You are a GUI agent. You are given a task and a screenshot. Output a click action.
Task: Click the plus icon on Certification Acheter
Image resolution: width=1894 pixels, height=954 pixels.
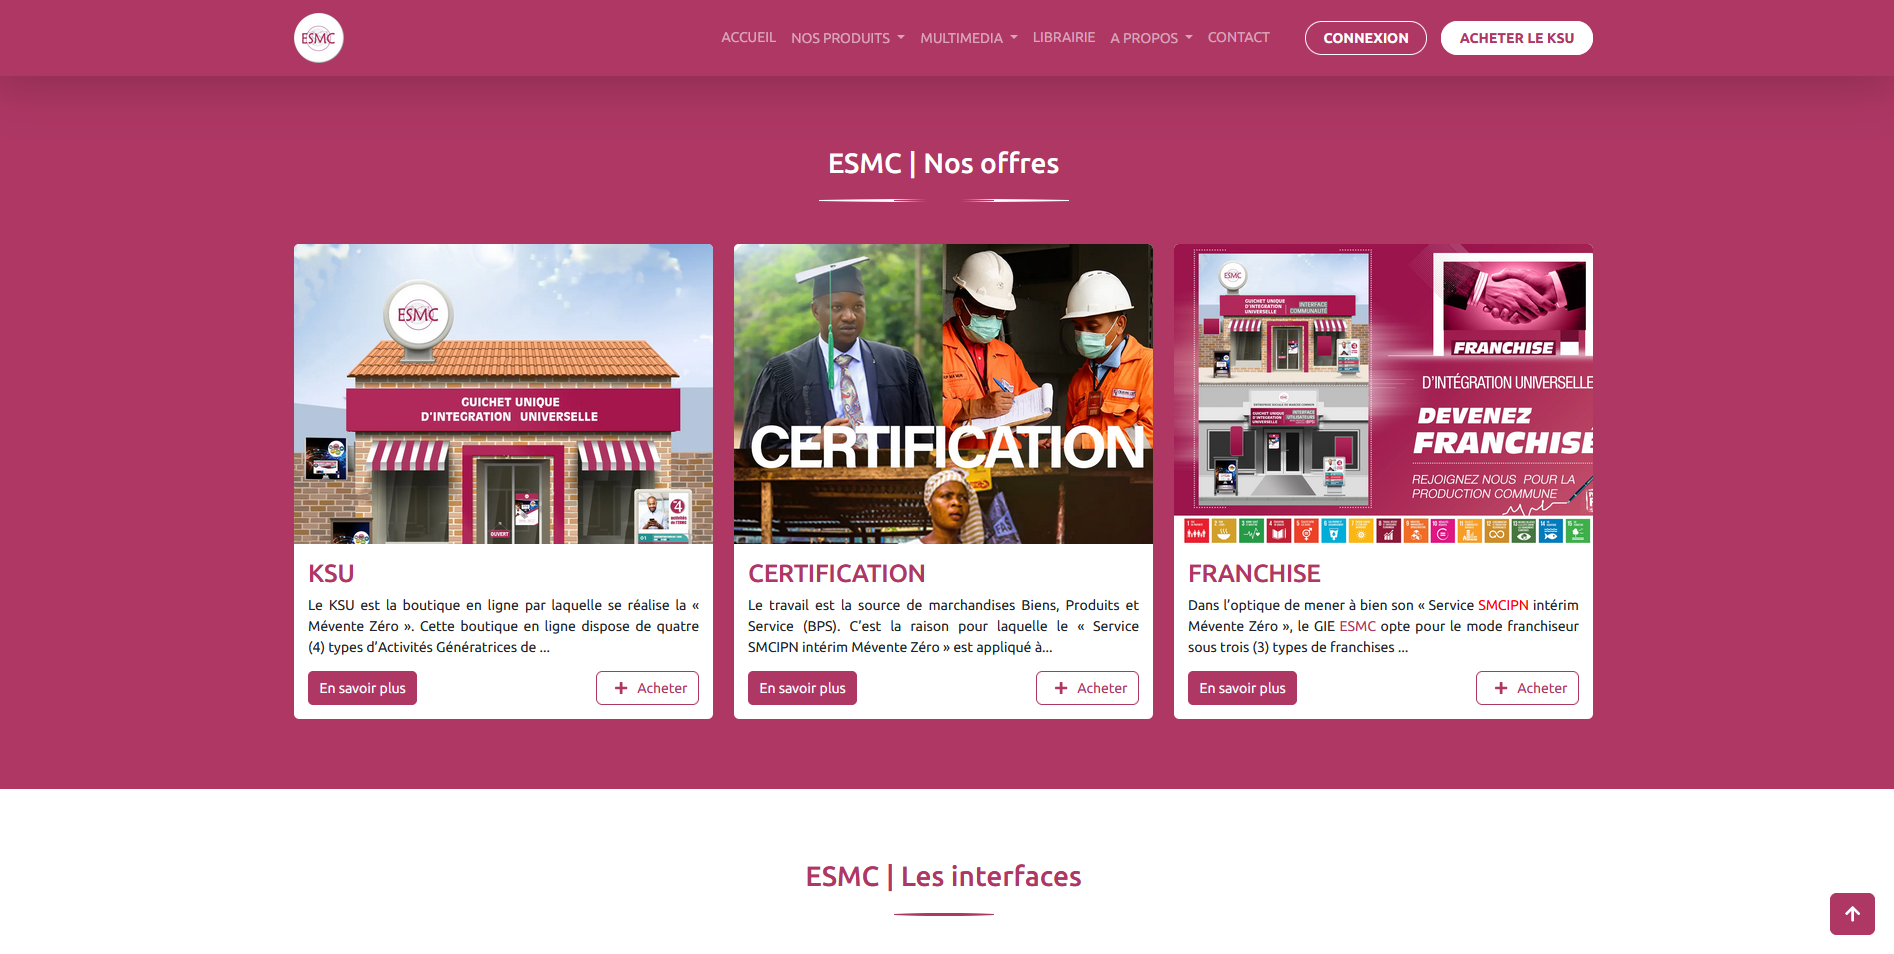(x=1061, y=688)
